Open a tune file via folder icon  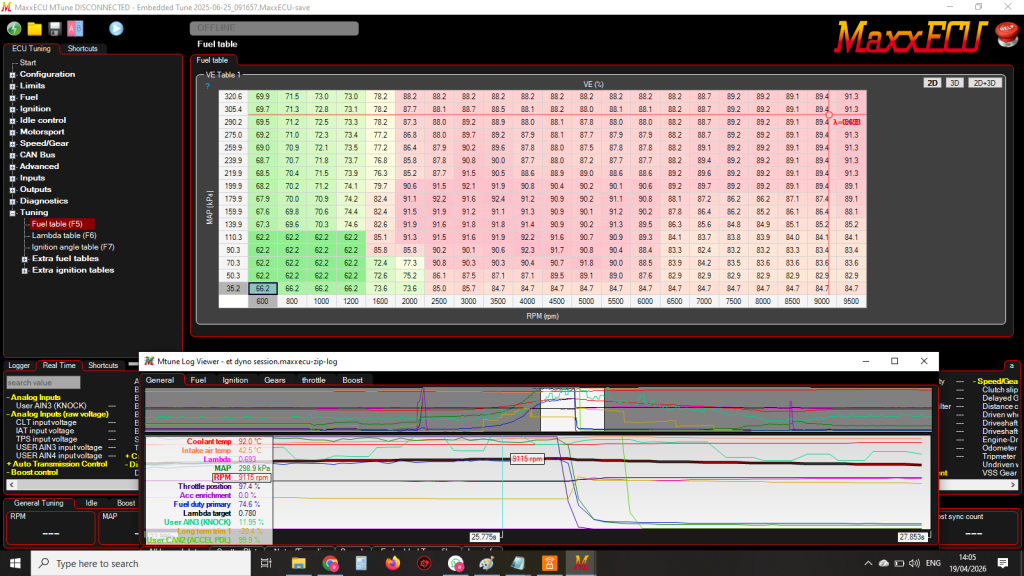34,28
